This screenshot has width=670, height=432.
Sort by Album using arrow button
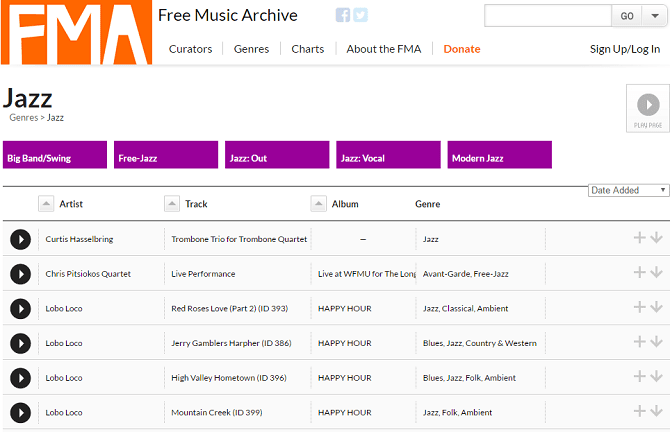(x=318, y=204)
